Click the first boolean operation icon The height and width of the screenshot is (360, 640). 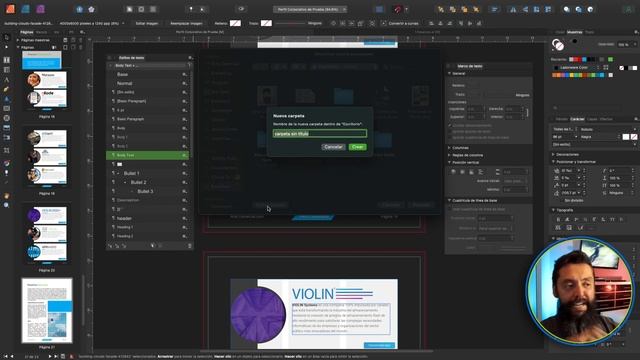click(567, 9)
